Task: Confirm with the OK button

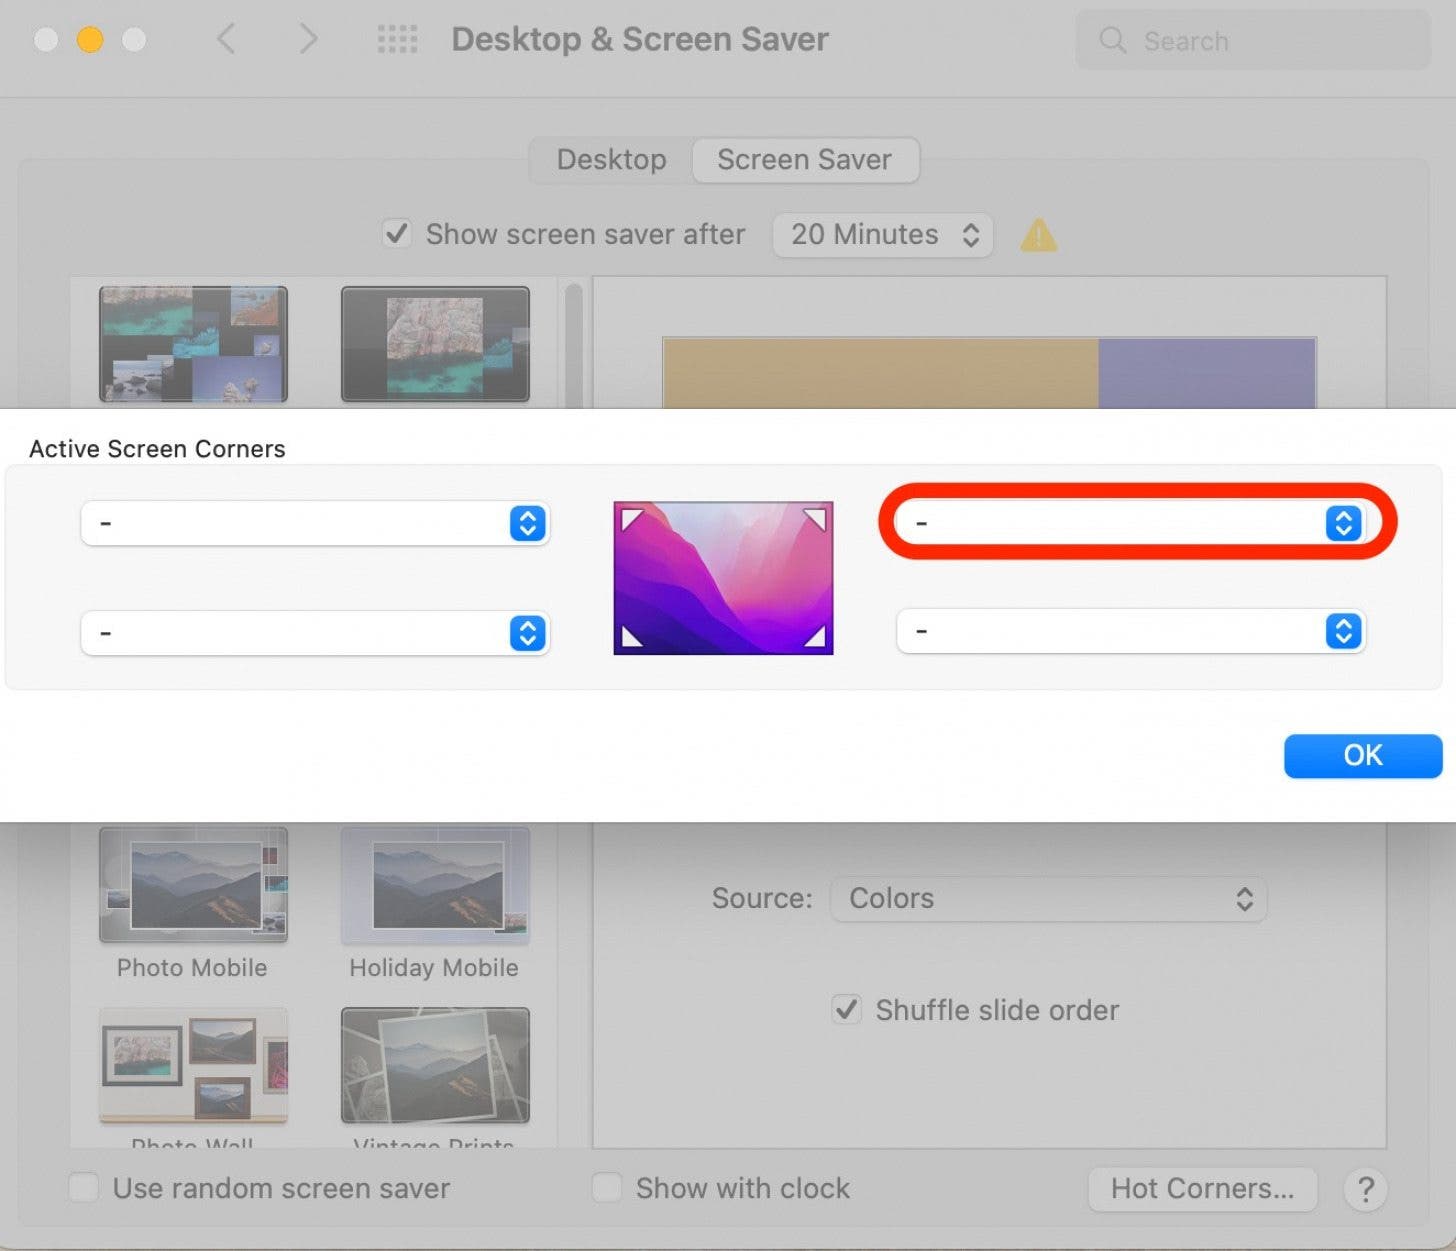Action: coord(1362,756)
